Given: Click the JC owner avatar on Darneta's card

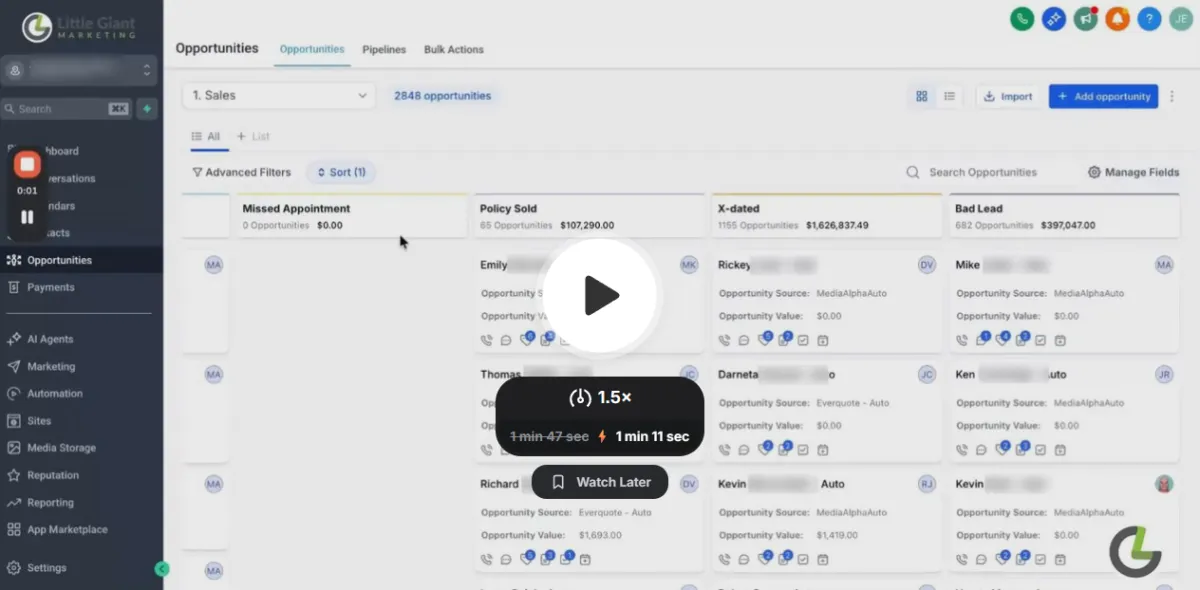Looking at the screenshot, I should (927, 375).
